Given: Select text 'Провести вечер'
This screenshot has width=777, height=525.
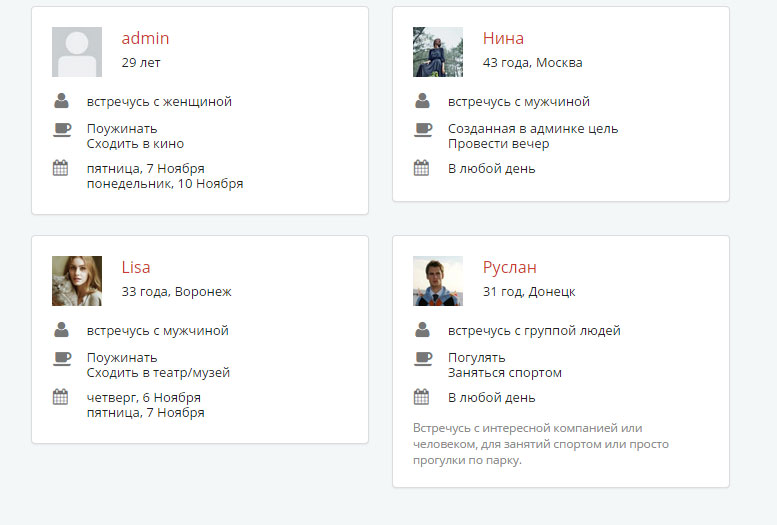Looking at the screenshot, I should pyautogui.click(x=499, y=144).
